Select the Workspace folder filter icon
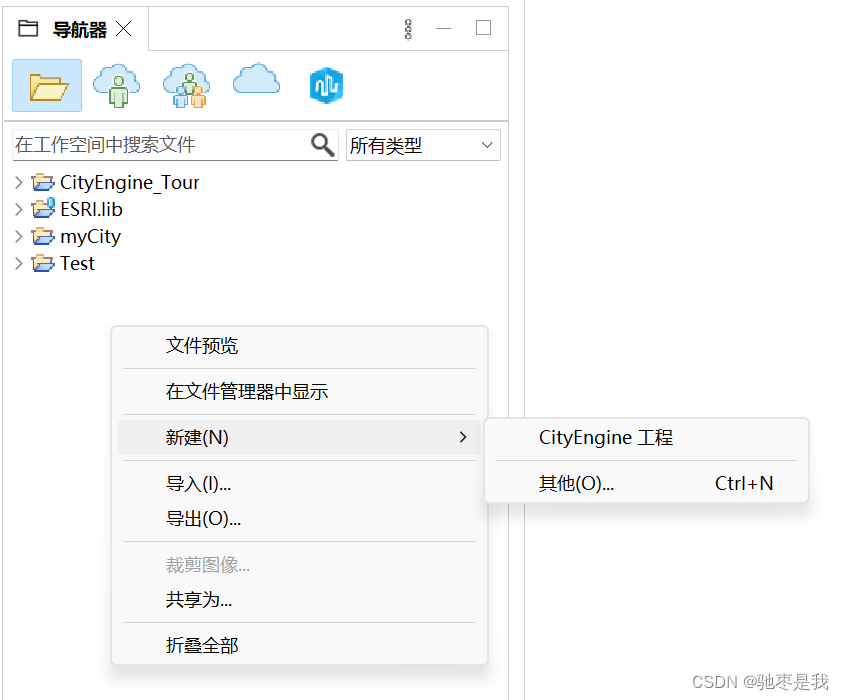 [x=46, y=86]
